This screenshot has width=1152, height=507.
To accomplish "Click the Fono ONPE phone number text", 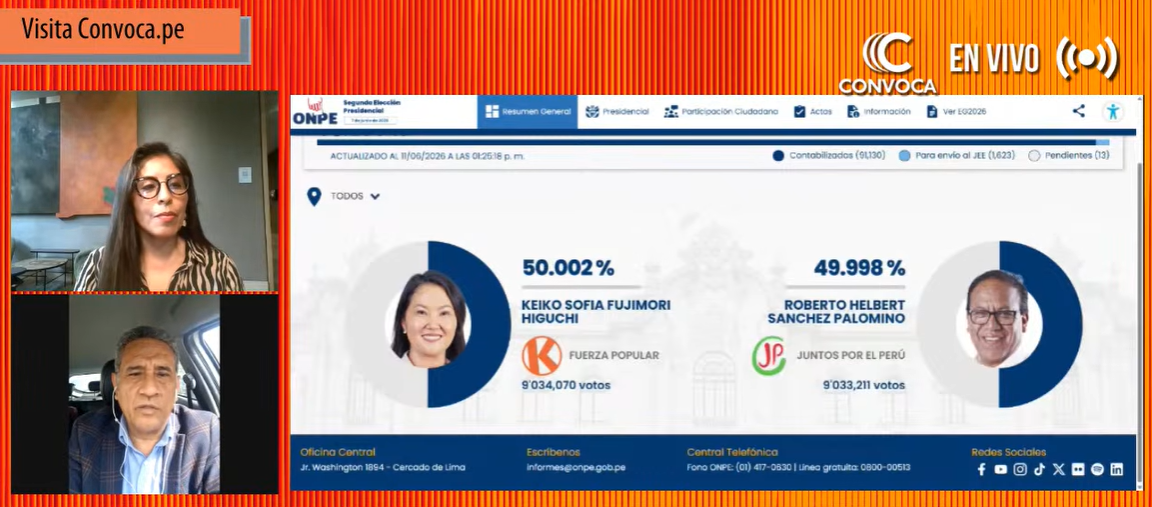I will click(x=799, y=467).
